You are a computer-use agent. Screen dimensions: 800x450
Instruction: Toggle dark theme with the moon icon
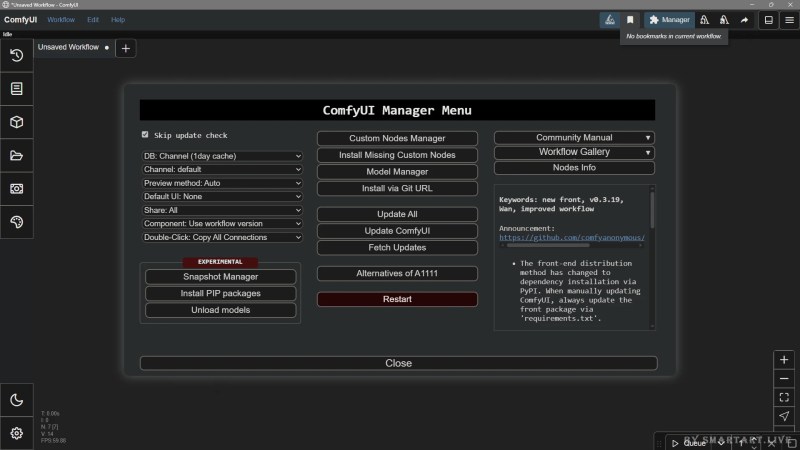click(16, 400)
